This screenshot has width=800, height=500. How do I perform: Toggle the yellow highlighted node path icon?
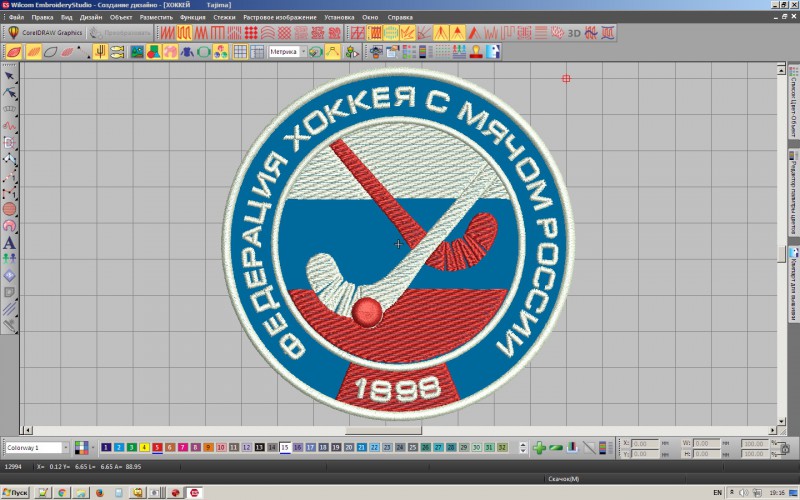click(333, 52)
